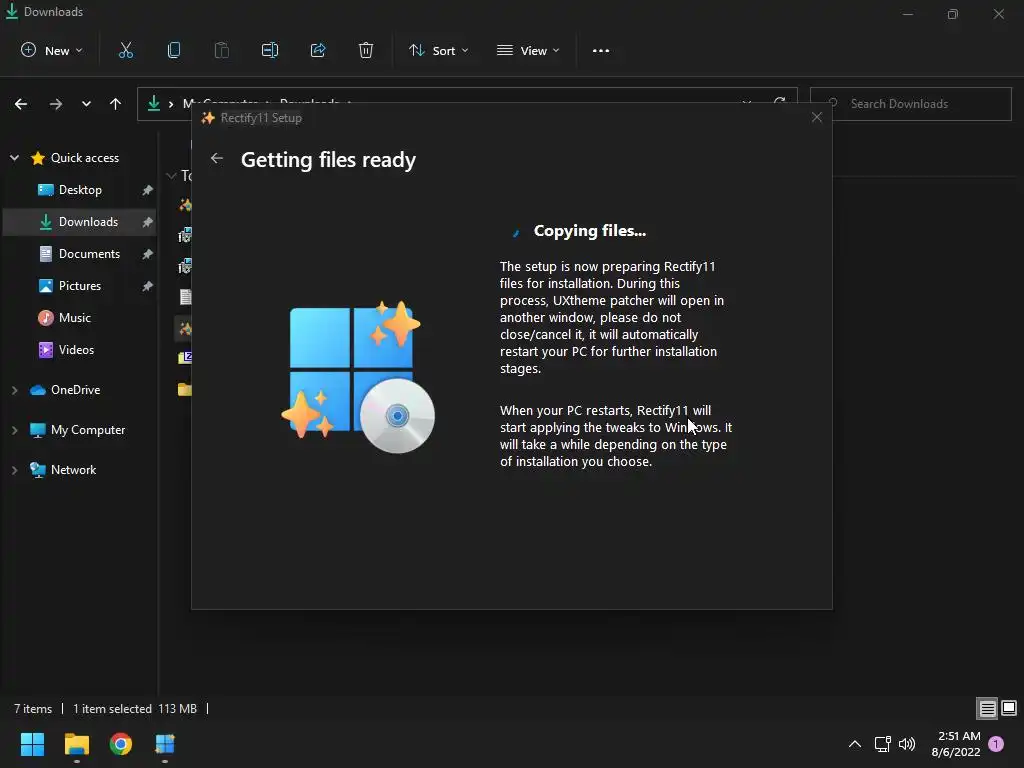Open Videos in the sidebar

click(x=67, y=349)
